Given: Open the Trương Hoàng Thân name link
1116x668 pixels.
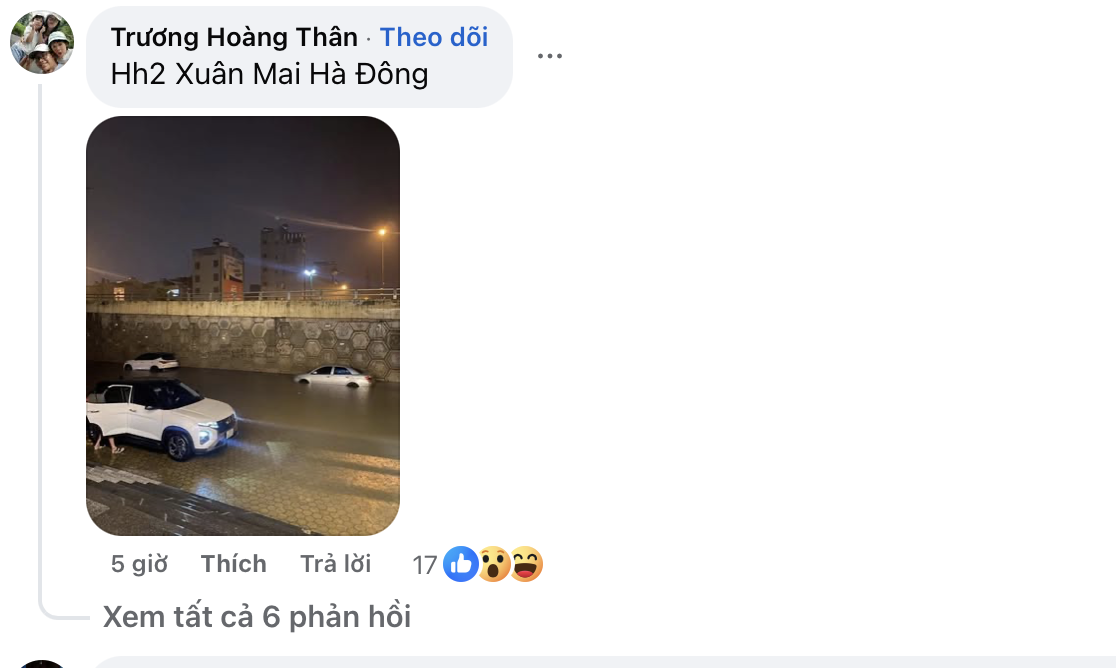Looking at the screenshot, I should click(x=234, y=37).
